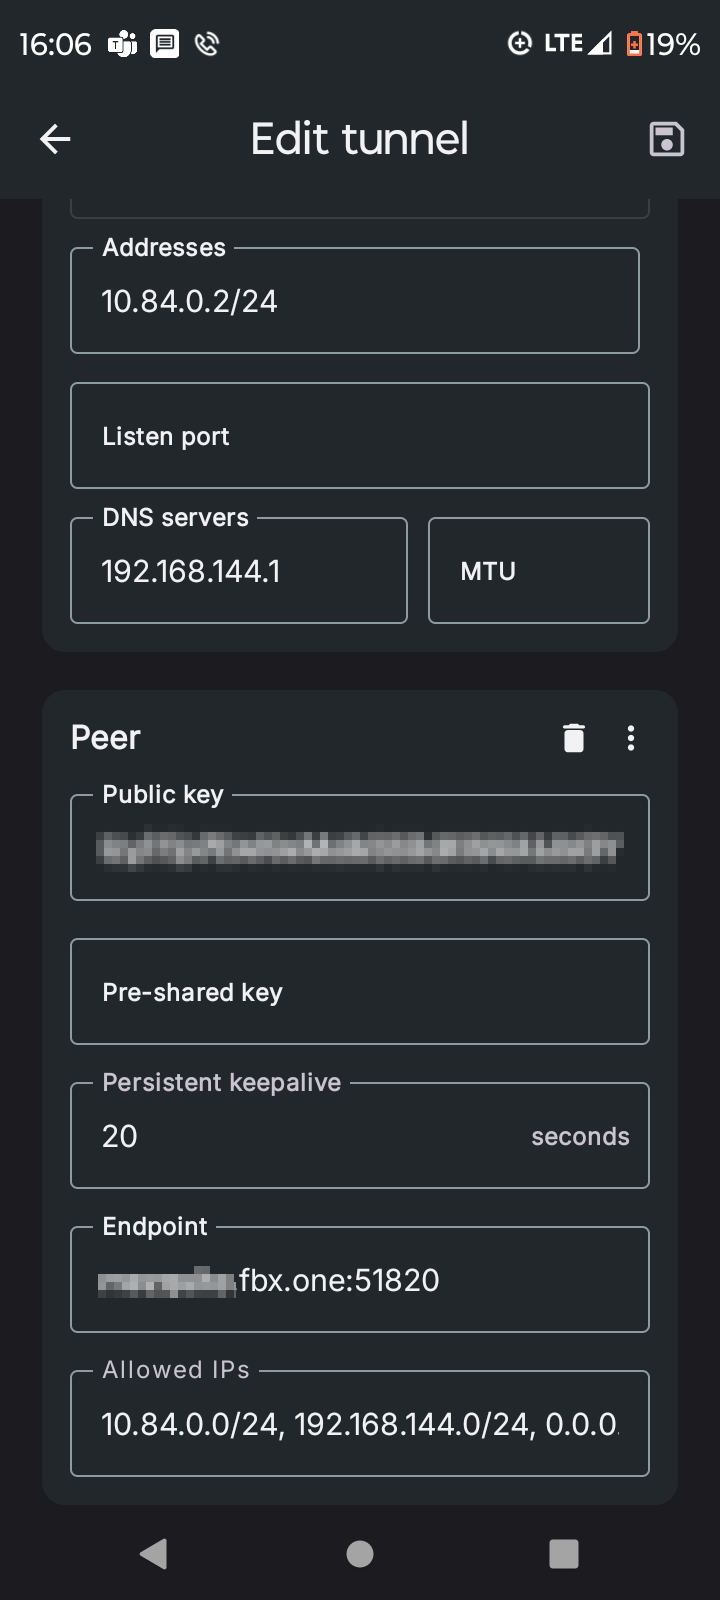720x1600 pixels.
Task: Tap the Android home circle button
Action: point(360,1553)
